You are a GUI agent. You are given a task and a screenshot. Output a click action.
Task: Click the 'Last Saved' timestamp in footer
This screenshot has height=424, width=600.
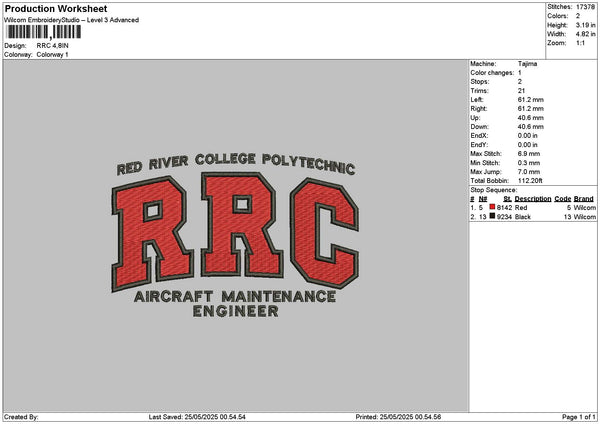pyautogui.click(x=197, y=417)
